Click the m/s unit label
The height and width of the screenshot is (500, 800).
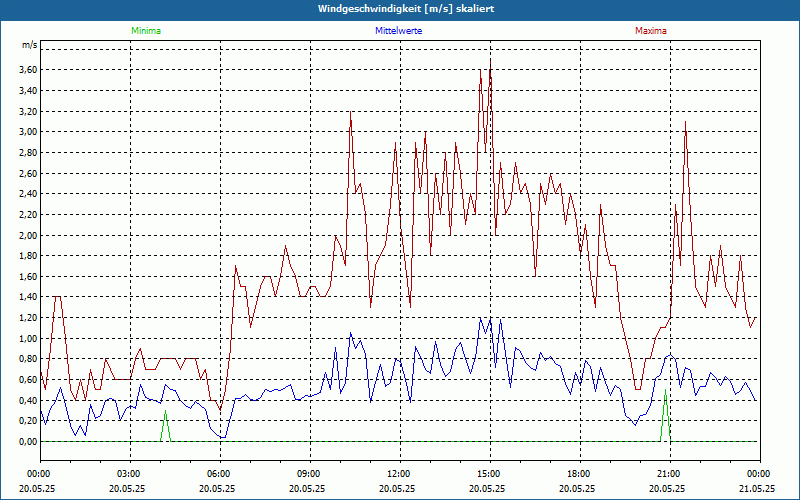click(30, 45)
